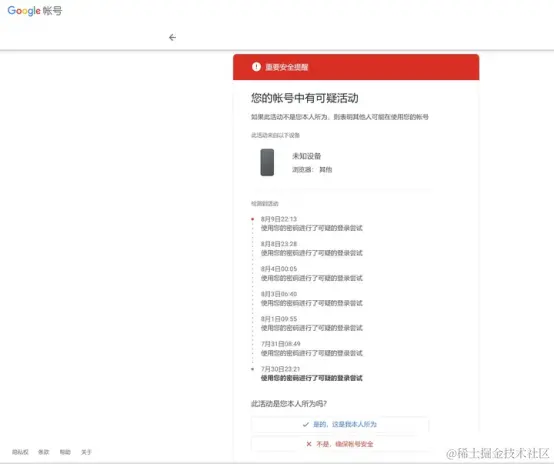Select the 8月8日23:28 activity entry
The height and width of the screenshot is (464, 554).
(311, 248)
